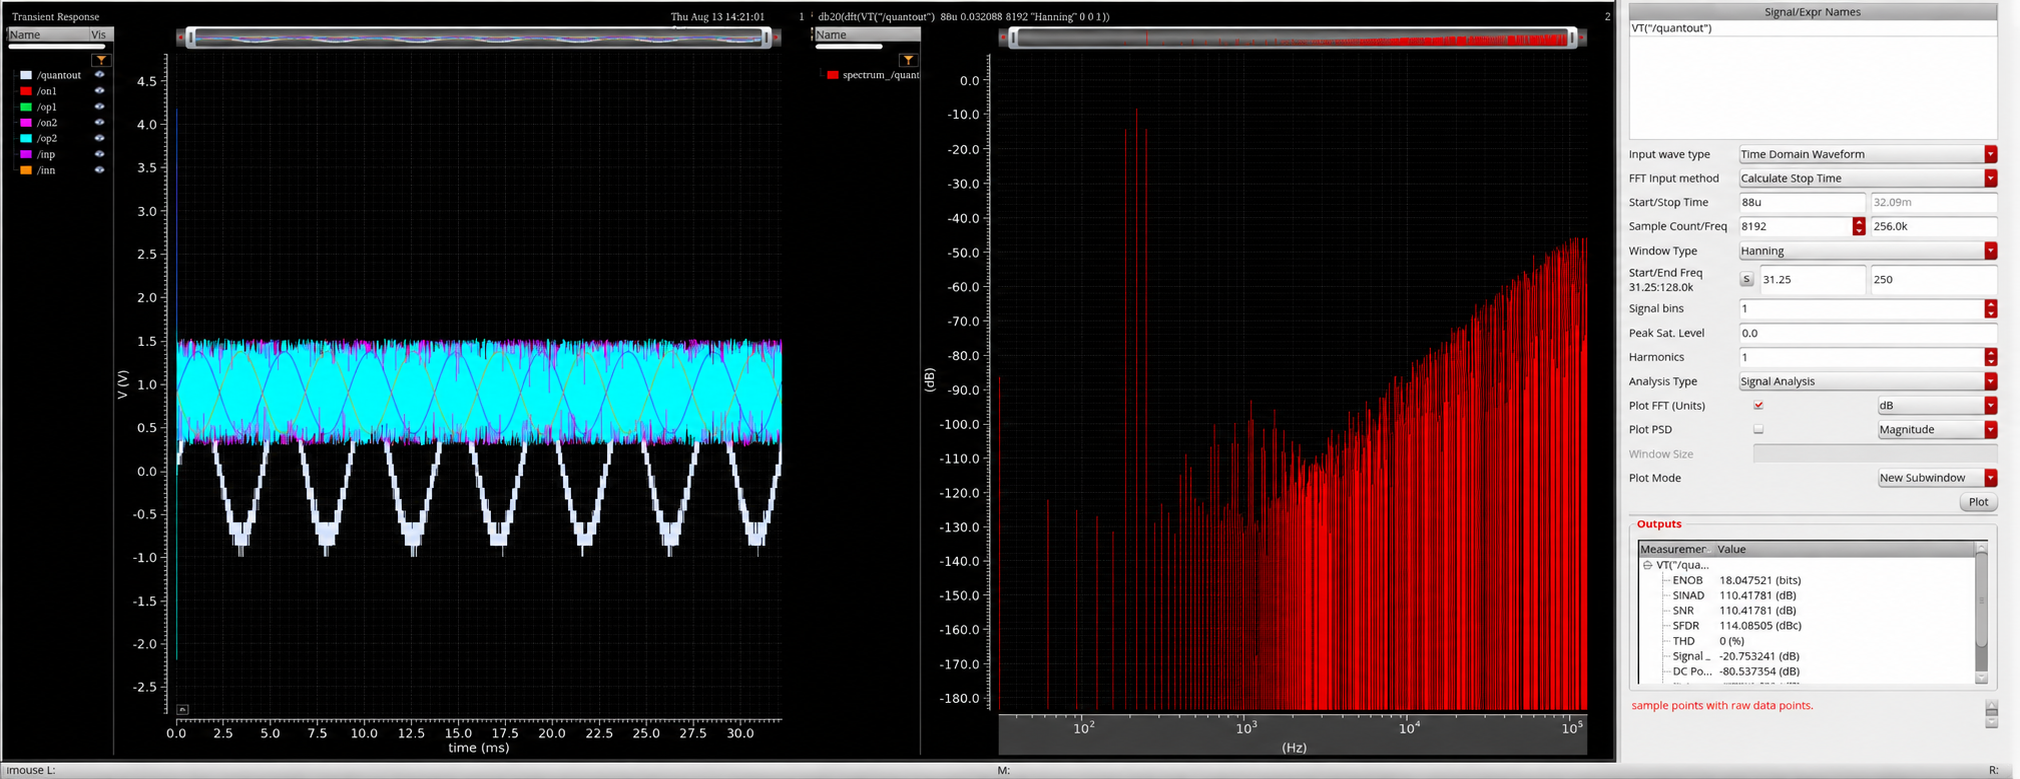Click the S button beside Start/End Freq
The width and height of the screenshot is (2020, 779).
point(1747,280)
